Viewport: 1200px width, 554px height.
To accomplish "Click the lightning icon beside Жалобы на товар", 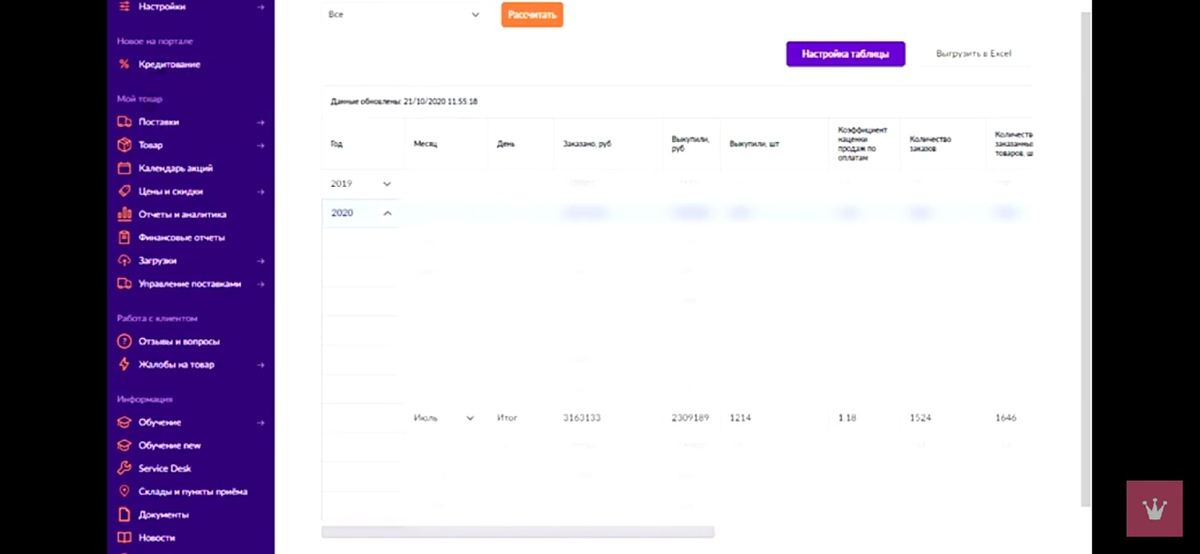I will [x=124, y=364].
